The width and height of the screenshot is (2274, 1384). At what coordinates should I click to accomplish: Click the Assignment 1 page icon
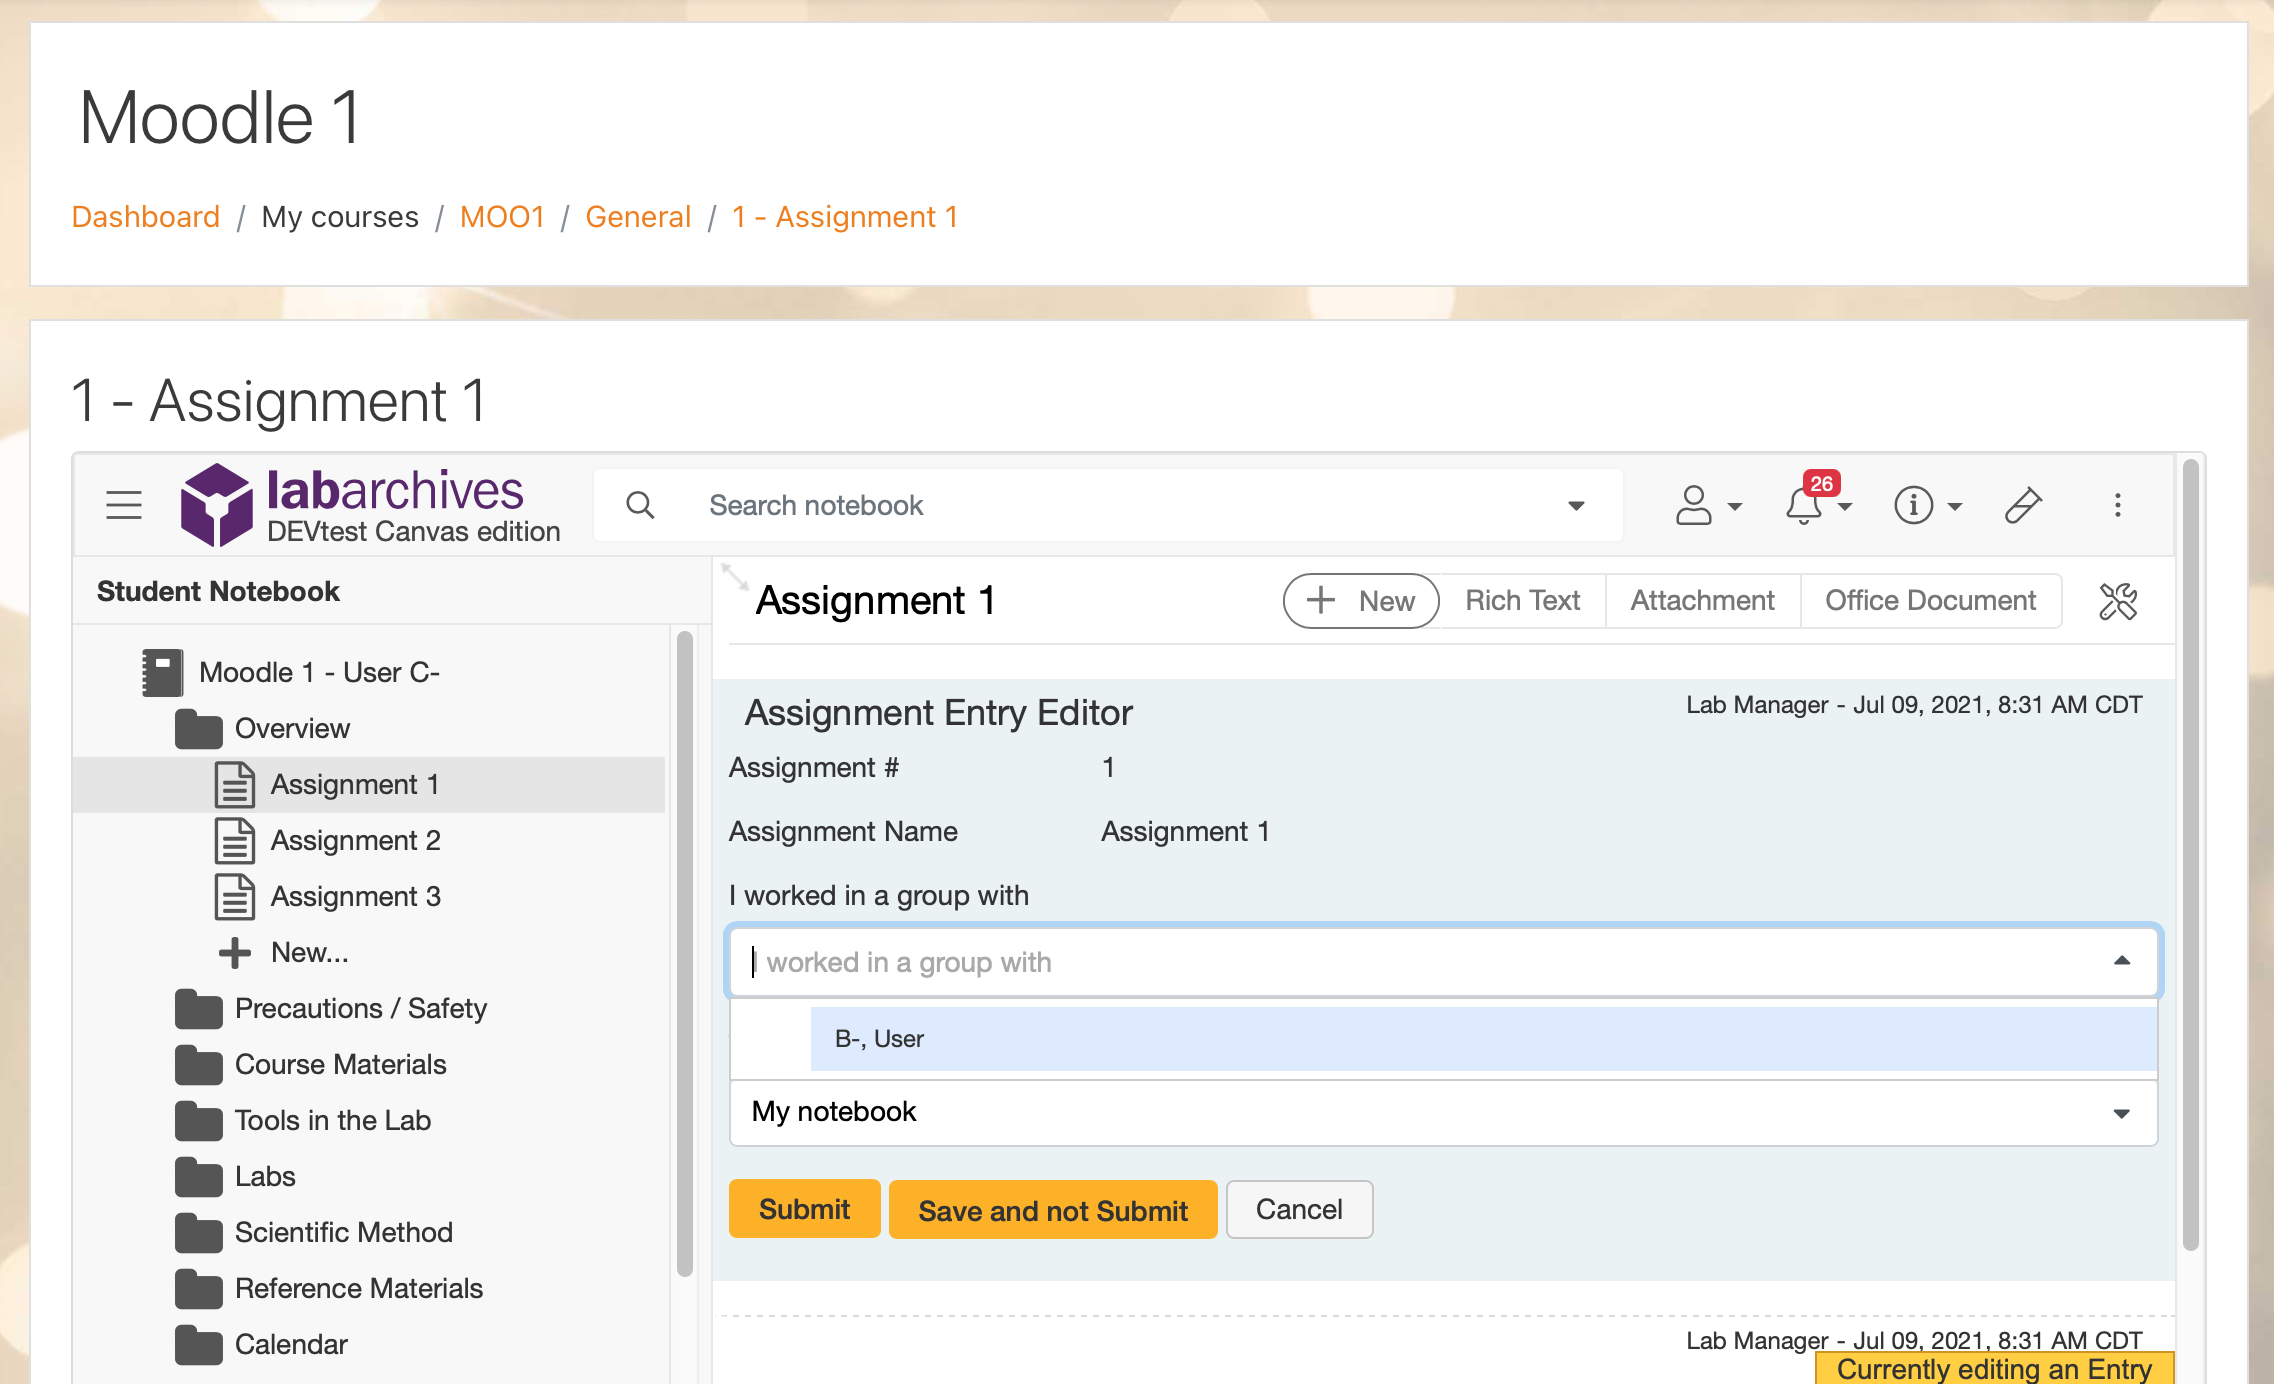coord(234,785)
